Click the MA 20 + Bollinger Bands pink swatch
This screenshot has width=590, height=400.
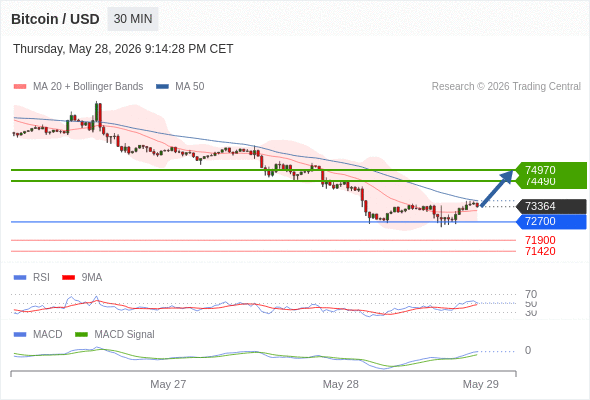(x=20, y=87)
